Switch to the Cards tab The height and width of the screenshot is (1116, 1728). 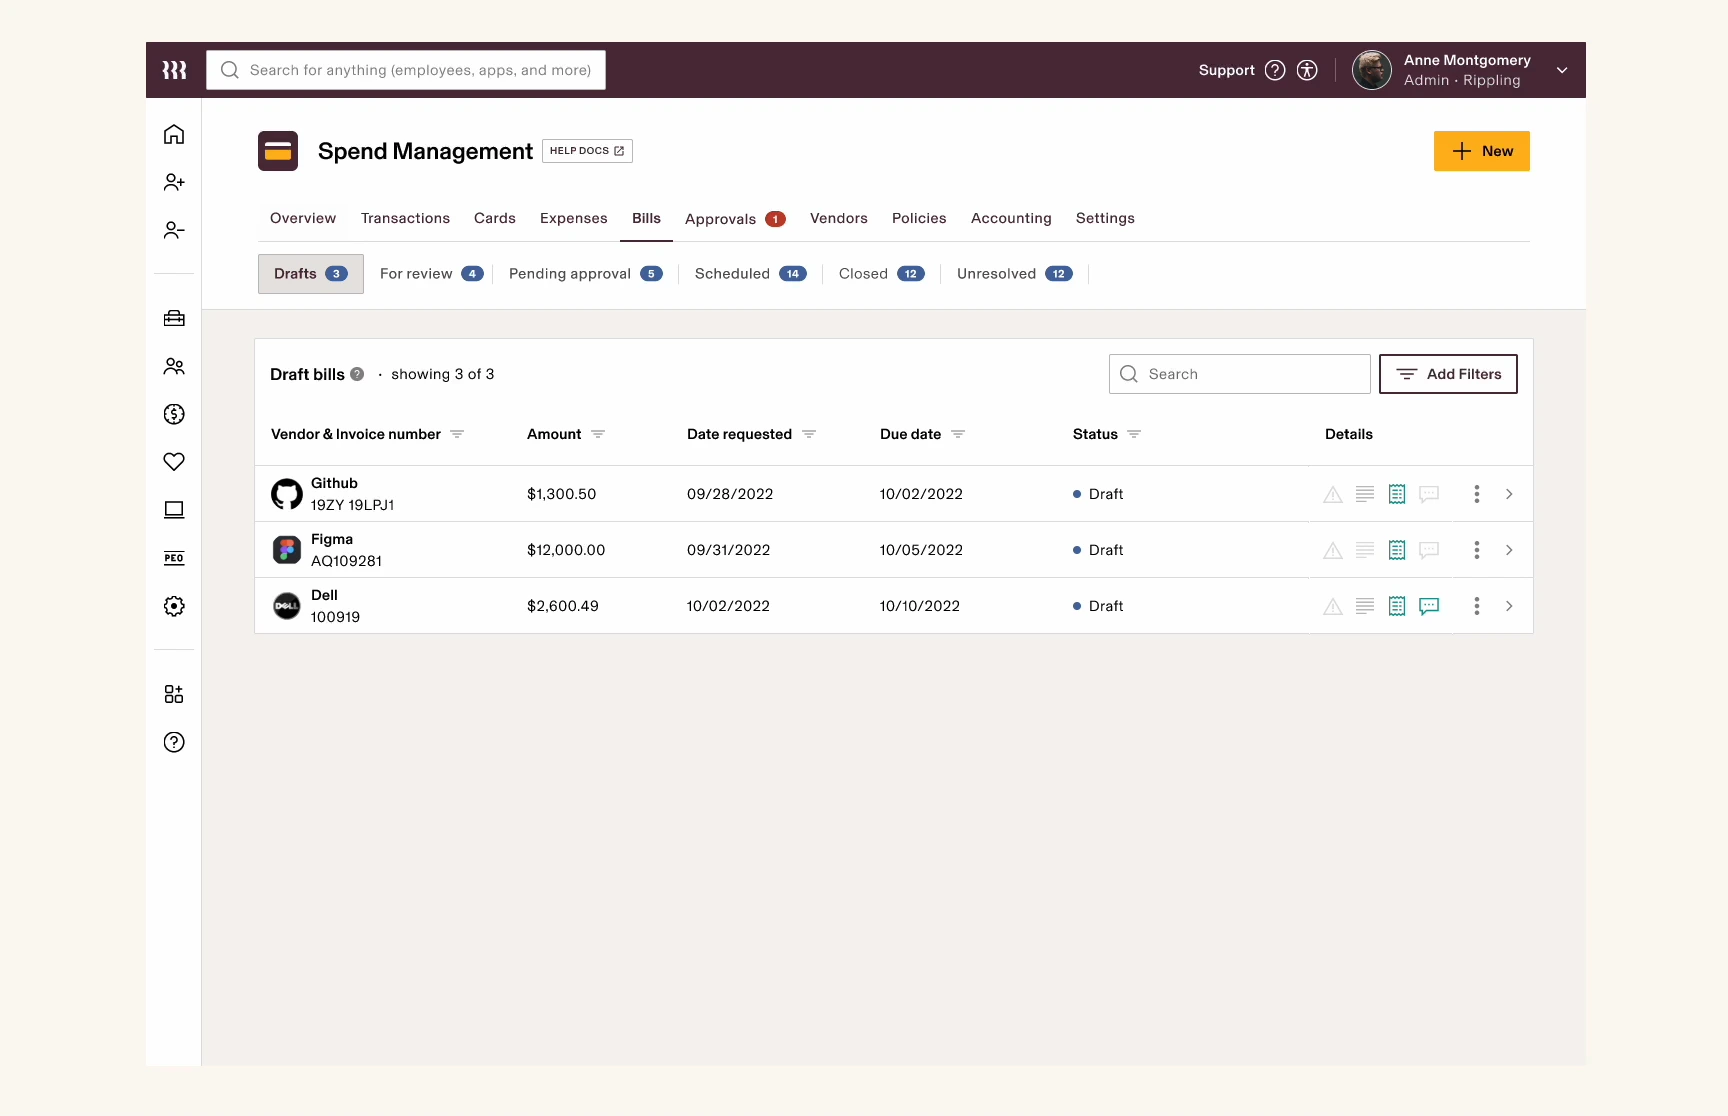495,218
